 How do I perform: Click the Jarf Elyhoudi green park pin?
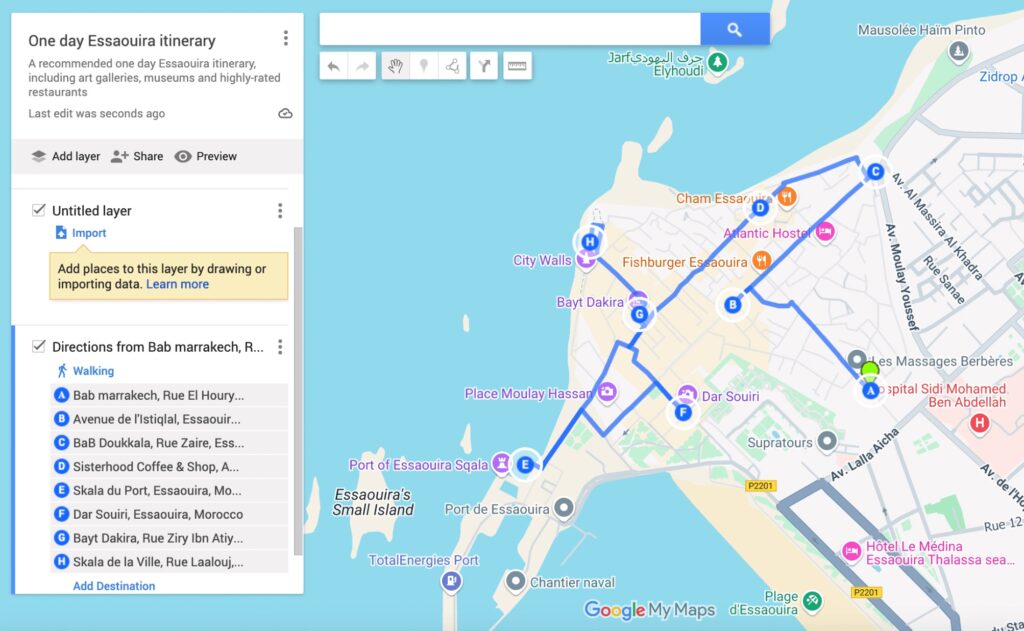tap(718, 62)
